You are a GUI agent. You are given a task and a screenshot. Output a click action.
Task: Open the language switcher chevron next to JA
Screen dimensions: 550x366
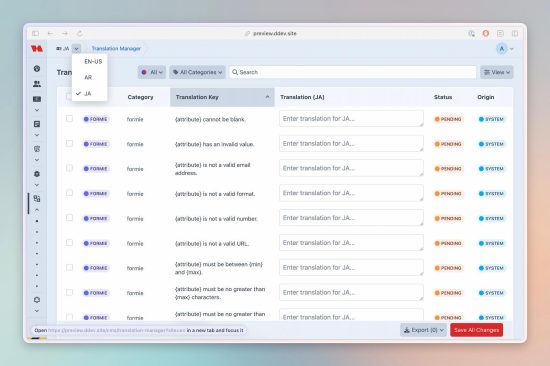pos(76,48)
